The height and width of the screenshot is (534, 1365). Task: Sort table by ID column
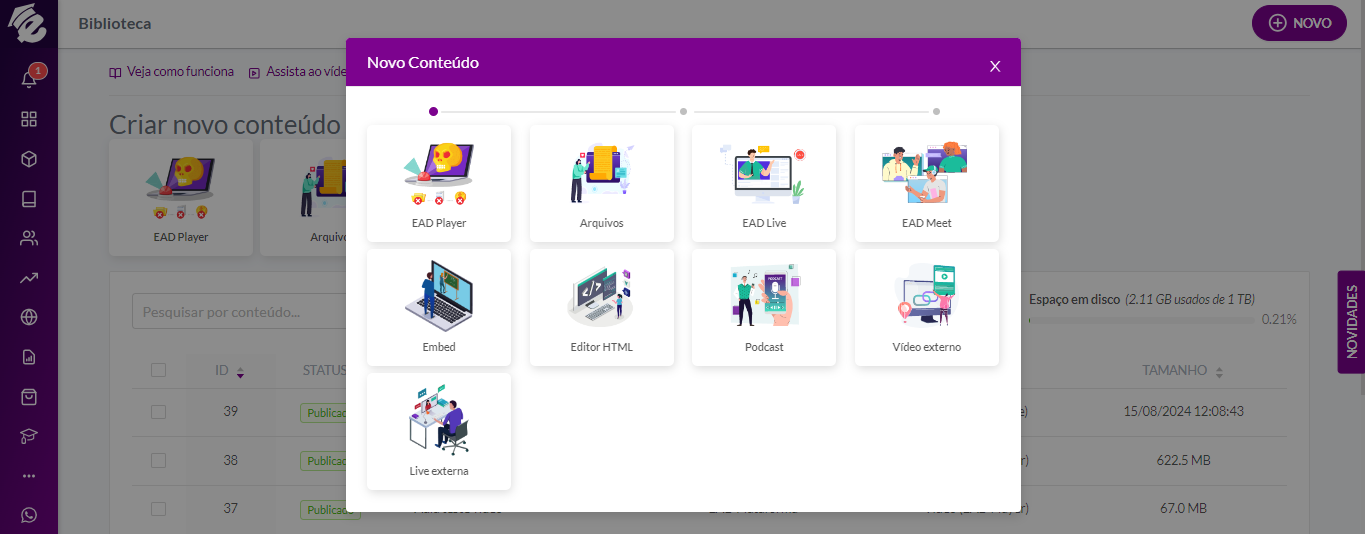click(230, 370)
